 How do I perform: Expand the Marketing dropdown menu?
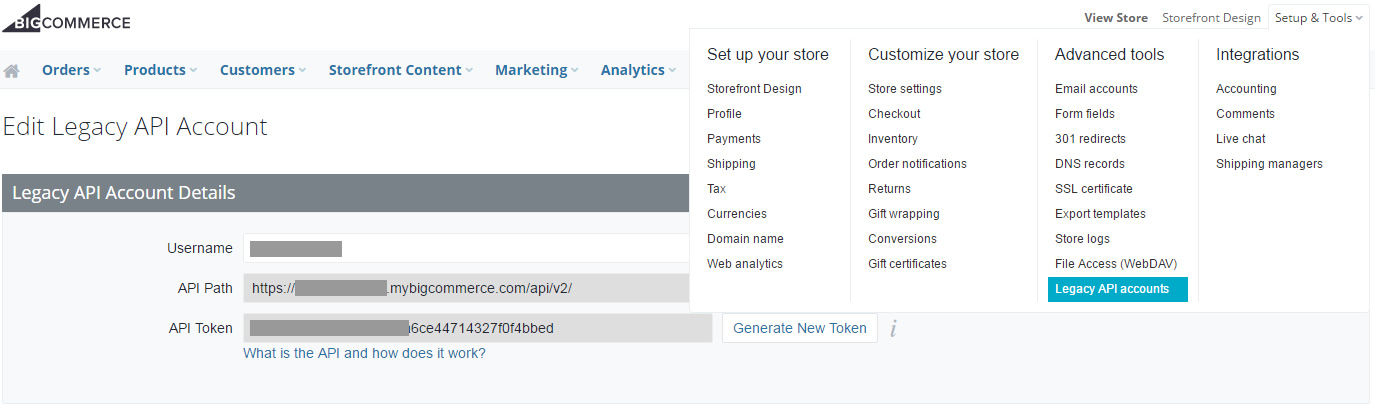click(x=537, y=70)
